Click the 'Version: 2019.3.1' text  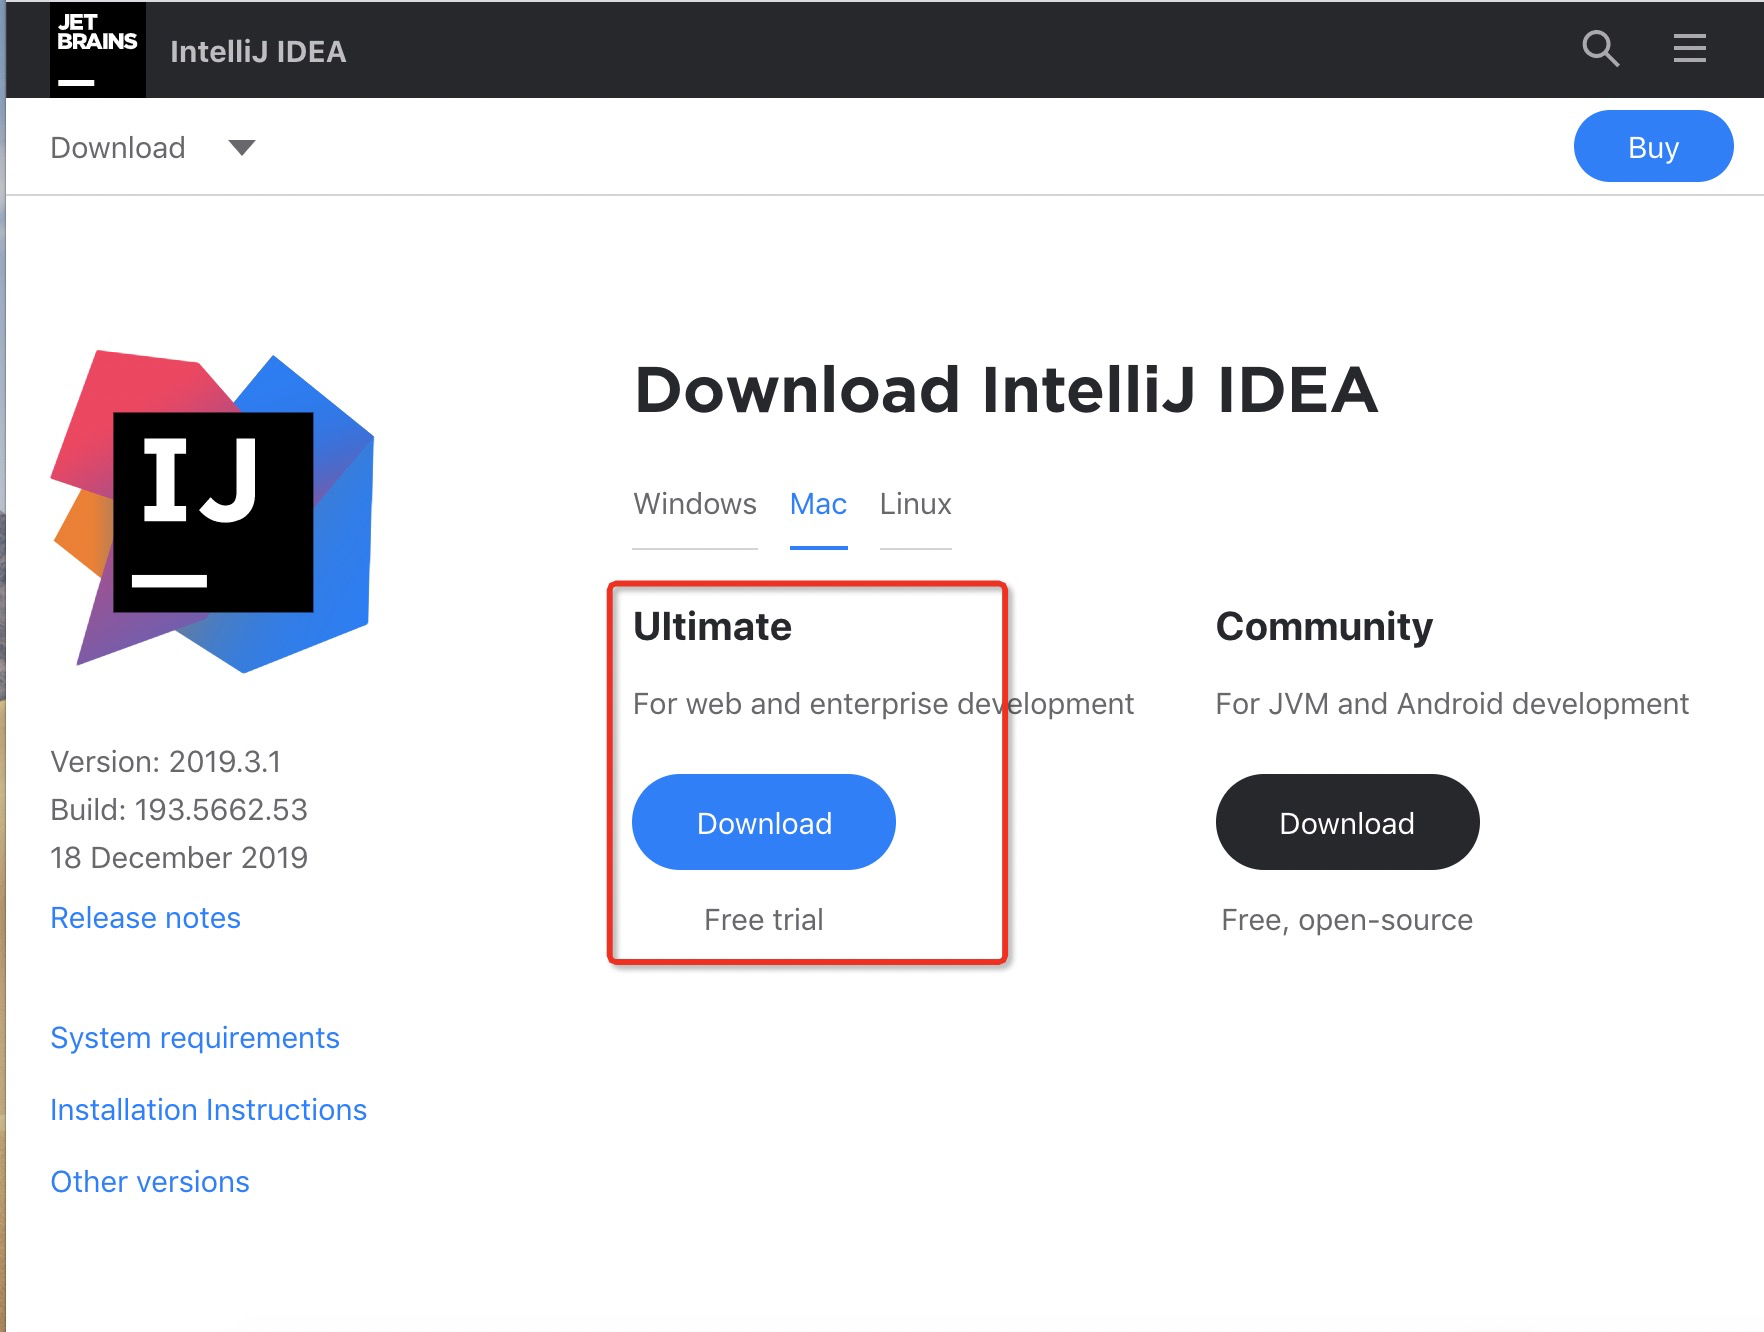coord(166,762)
